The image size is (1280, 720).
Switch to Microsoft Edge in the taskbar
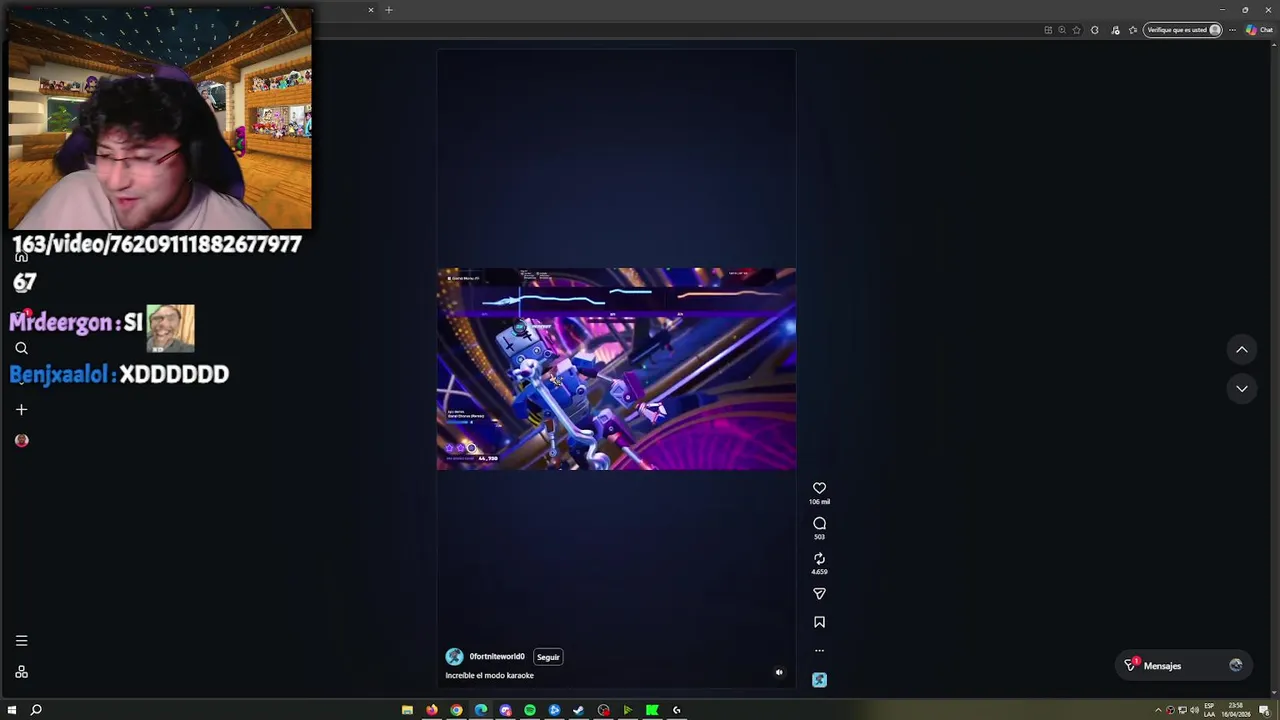pyautogui.click(x=481, y=710)
